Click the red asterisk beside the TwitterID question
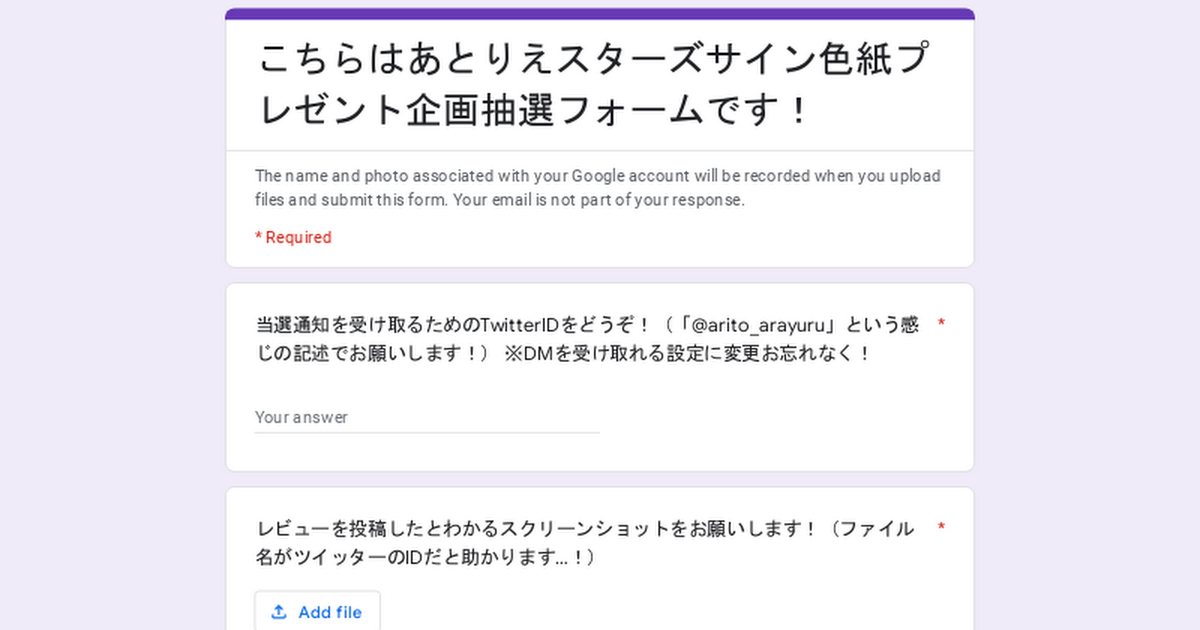1200x630 pixels. [941, 324]
